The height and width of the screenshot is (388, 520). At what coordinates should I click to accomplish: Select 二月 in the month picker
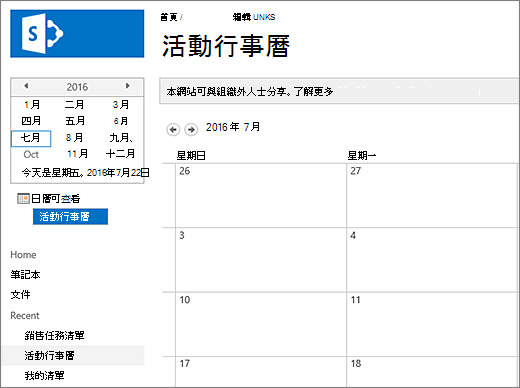74,105
